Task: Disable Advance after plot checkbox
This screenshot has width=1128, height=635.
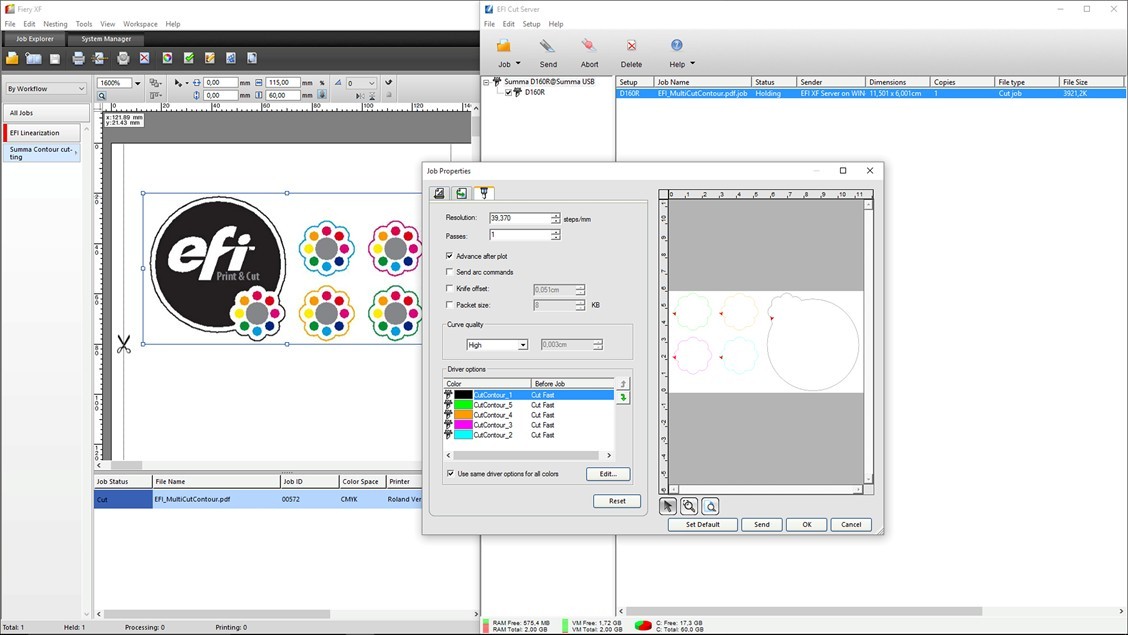Action: coord(450,256)
